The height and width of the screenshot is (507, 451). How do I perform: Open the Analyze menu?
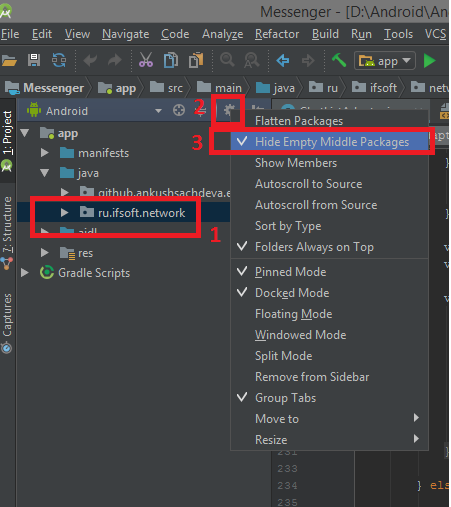222,34
